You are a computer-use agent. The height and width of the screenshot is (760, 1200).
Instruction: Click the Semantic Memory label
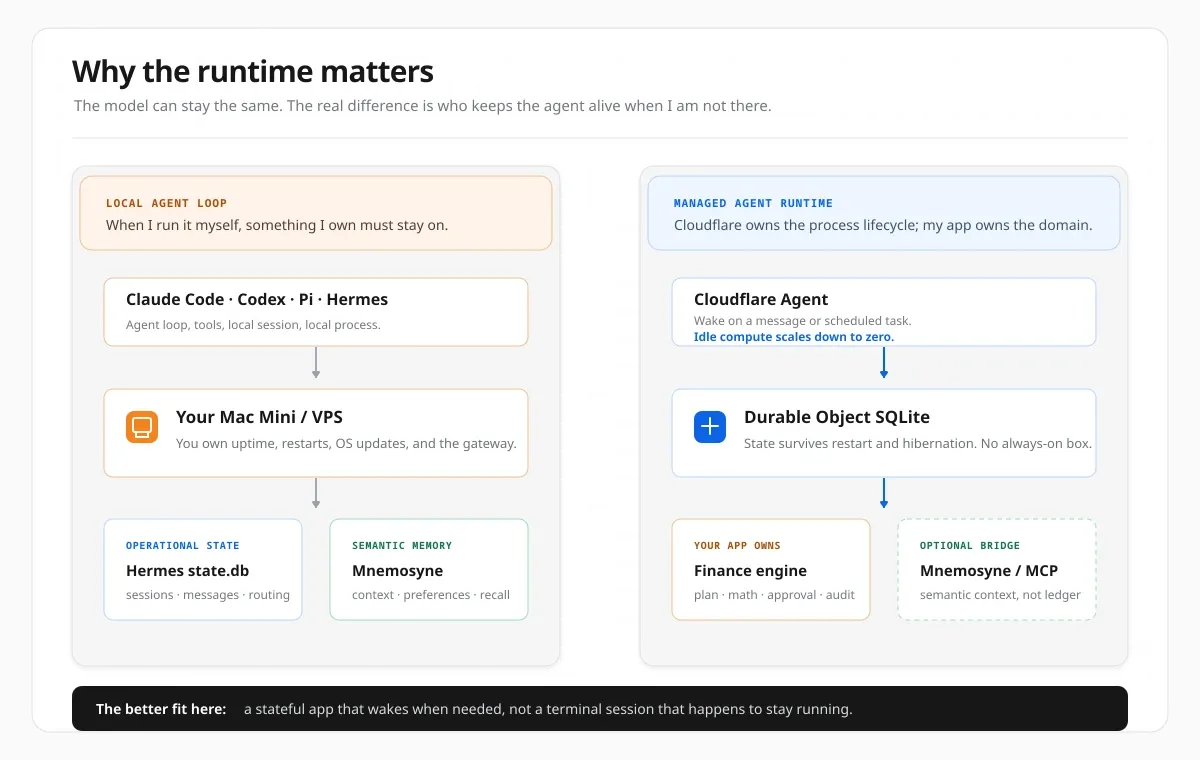[x=402, y=546]
